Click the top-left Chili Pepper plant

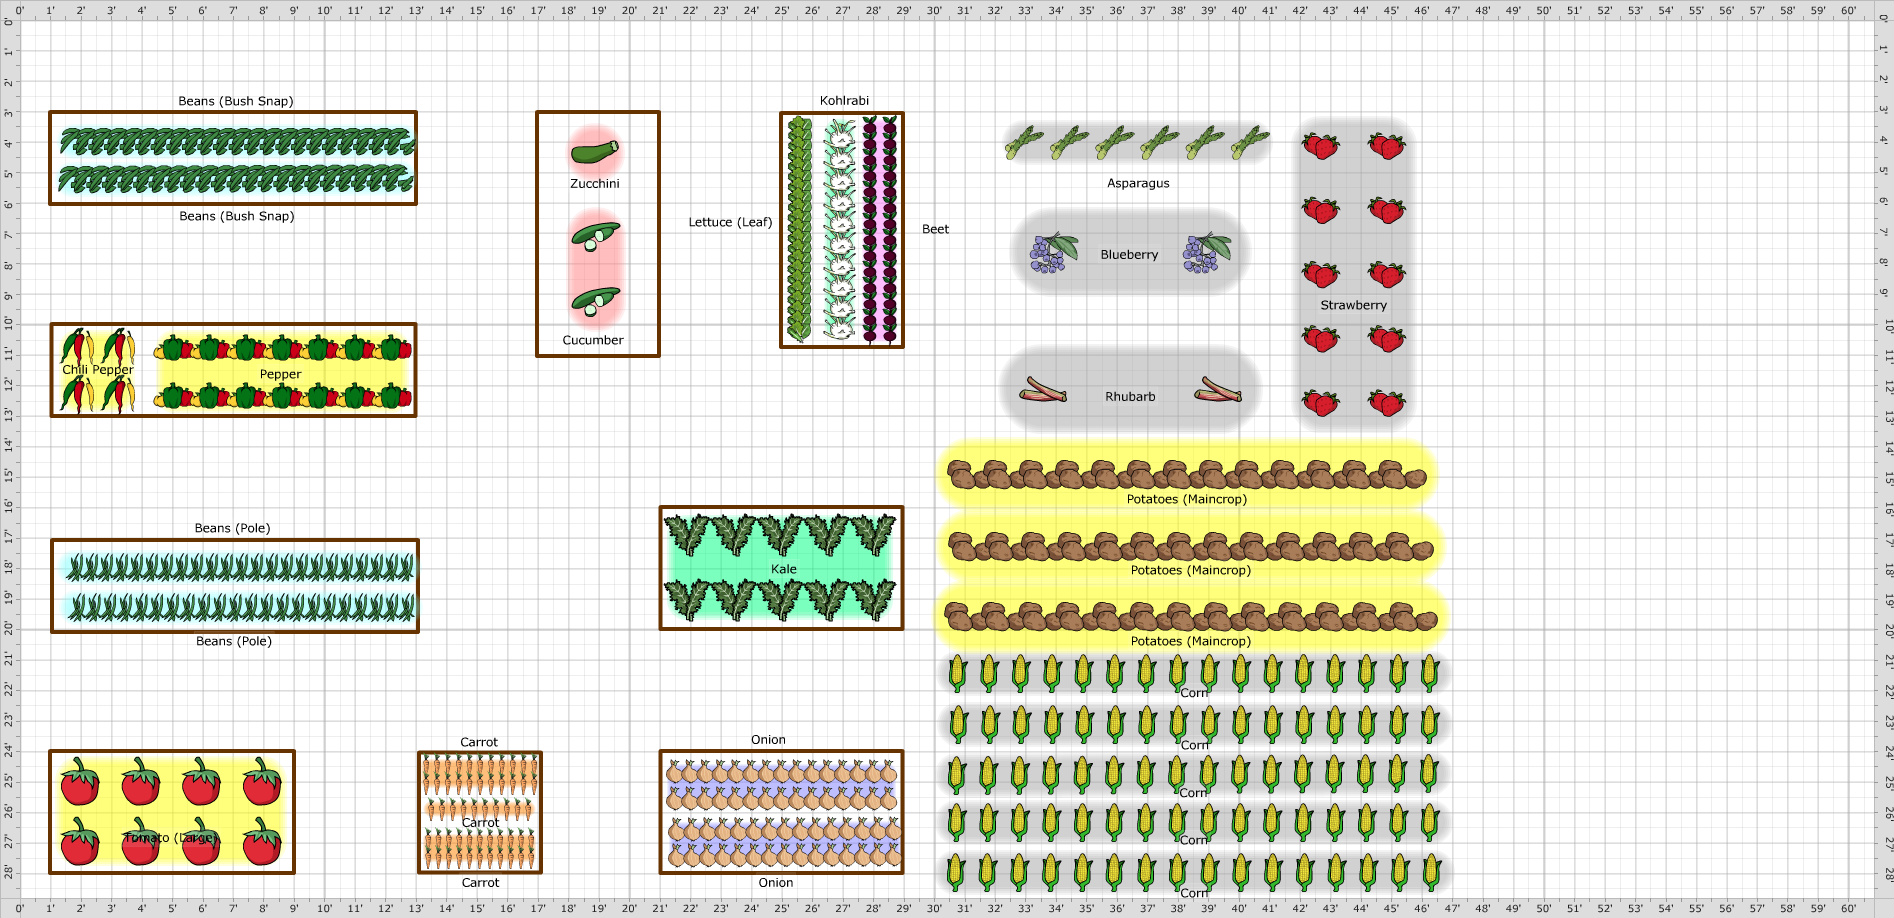[77, 346]
